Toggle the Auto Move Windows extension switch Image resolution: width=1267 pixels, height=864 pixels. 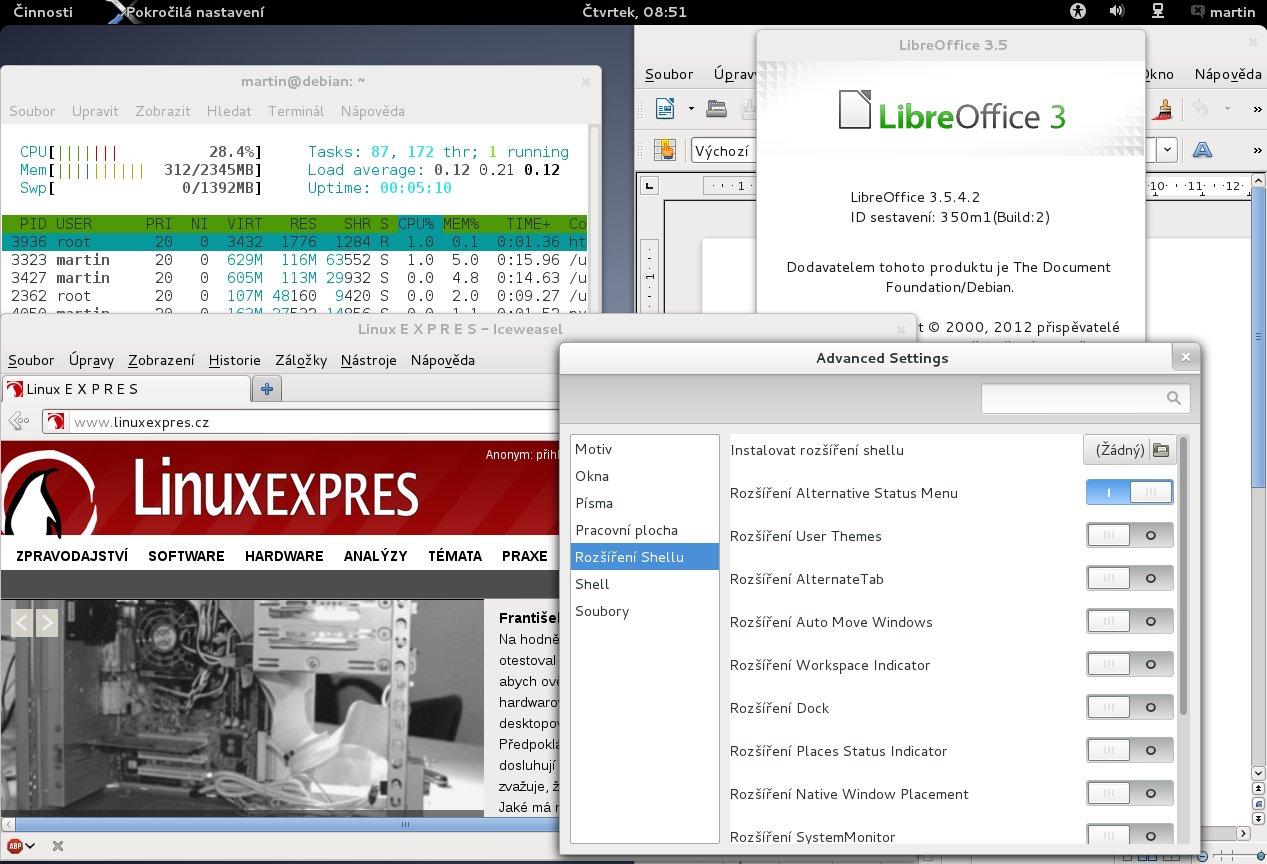click(x=1130, y=622)
